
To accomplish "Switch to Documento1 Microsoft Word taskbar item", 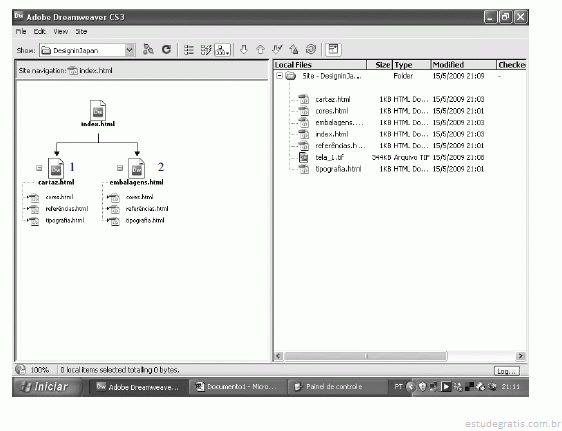I will [237, 387].
